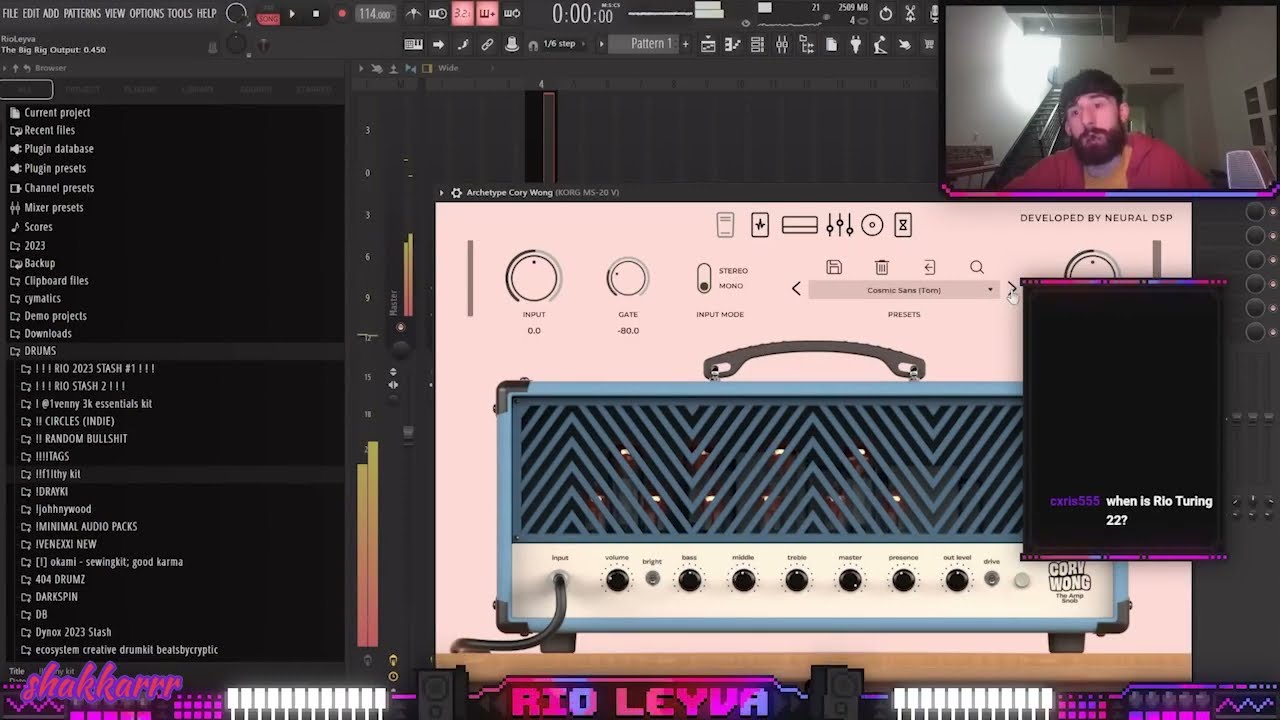
Task: Open the VIEW menu
Action: click(x=115, y=13)
